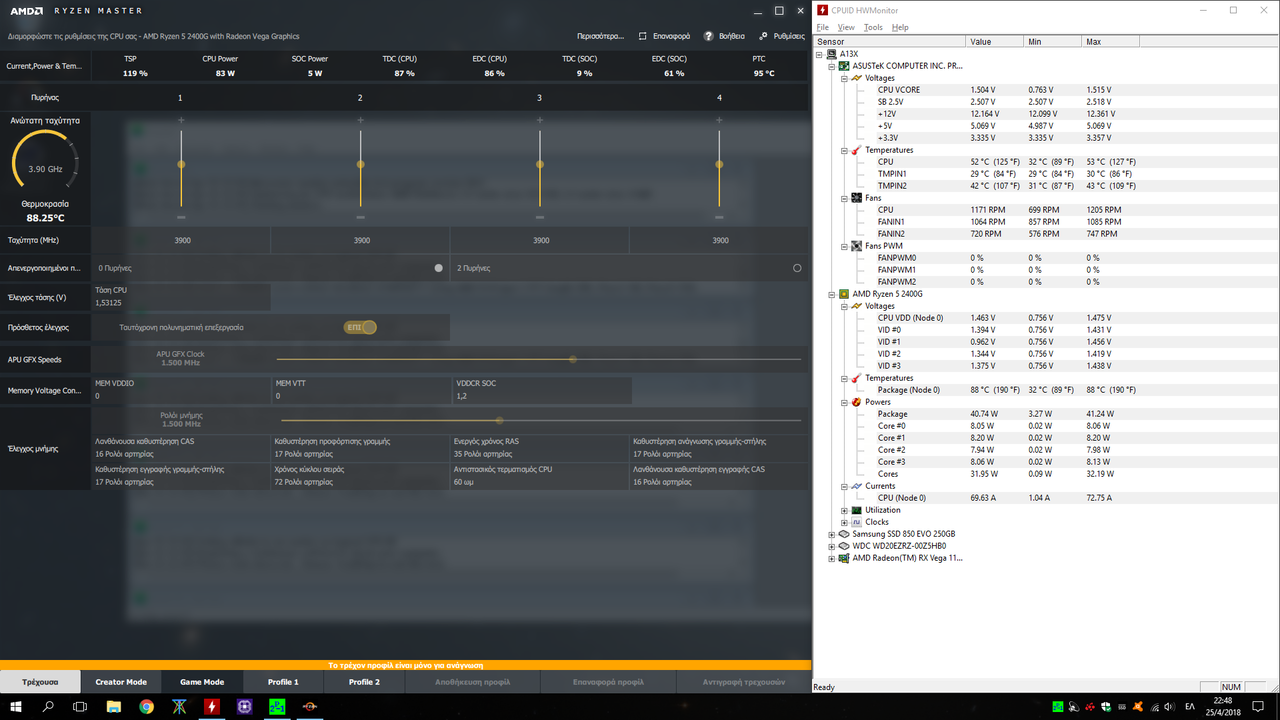Click the AMD Ryzen 5 2400G chip icon
The image size is (1280, 720).
pyautogui.click(x=844, y=294)
